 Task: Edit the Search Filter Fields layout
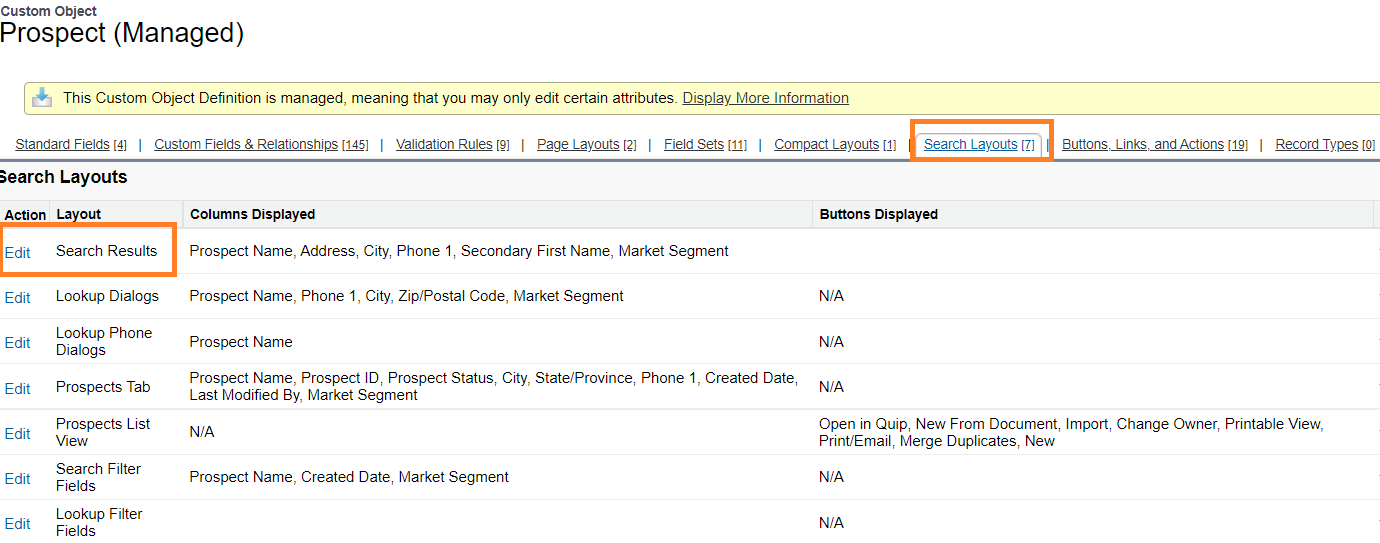pyautogui.click(x=17, y=478)
